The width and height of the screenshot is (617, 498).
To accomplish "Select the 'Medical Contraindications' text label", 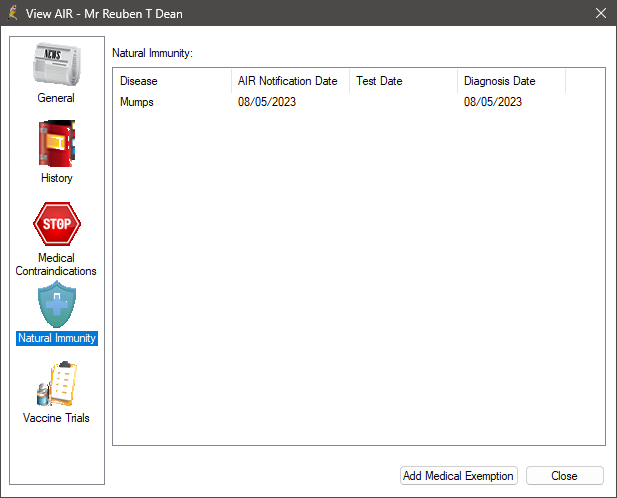I will point(56,264).
